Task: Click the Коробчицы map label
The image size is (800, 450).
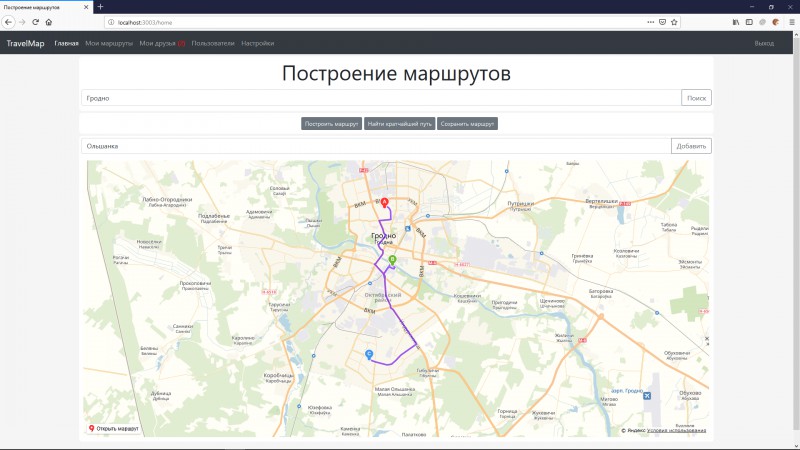Action: [x=278, y=376]
